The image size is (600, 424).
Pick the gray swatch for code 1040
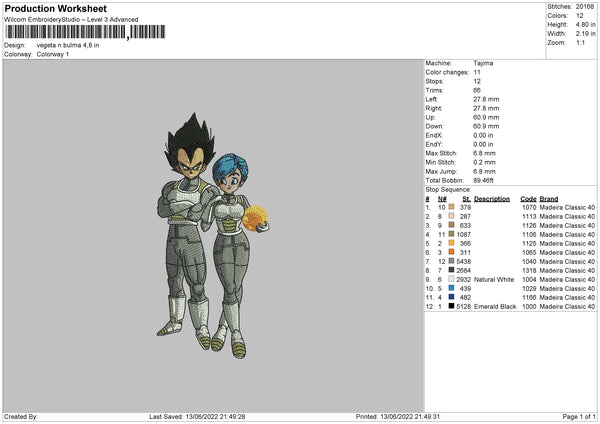pos(452,261)
